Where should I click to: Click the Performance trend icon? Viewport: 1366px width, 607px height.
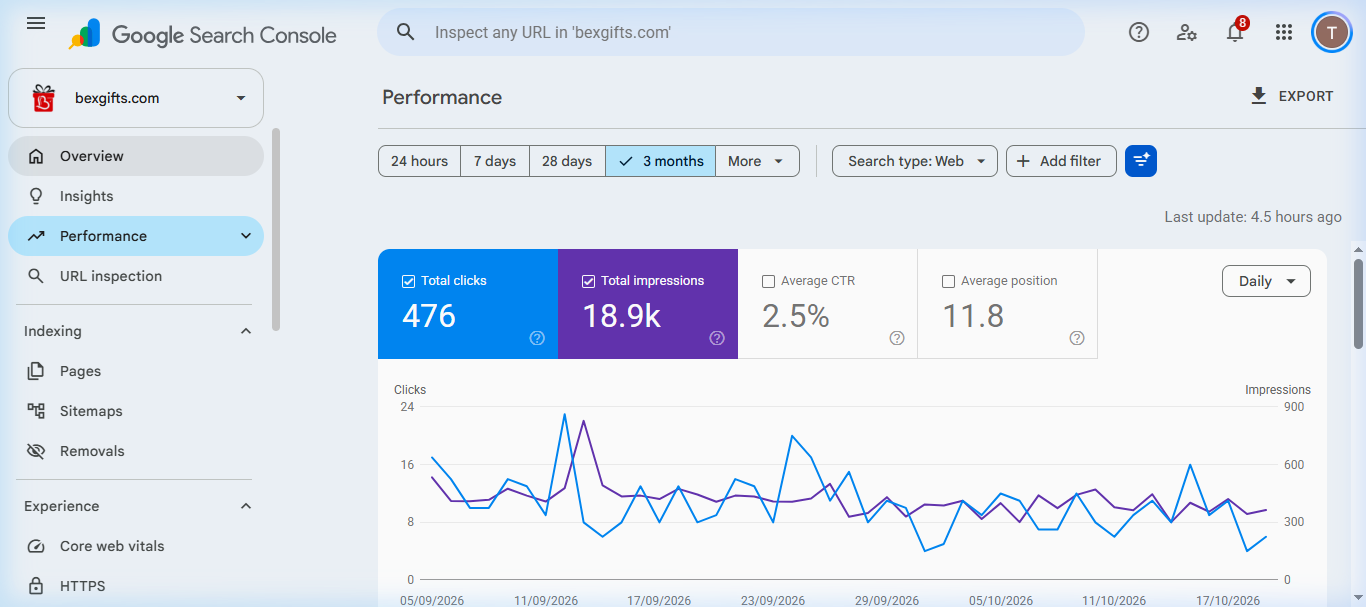(x=36, y=236)
